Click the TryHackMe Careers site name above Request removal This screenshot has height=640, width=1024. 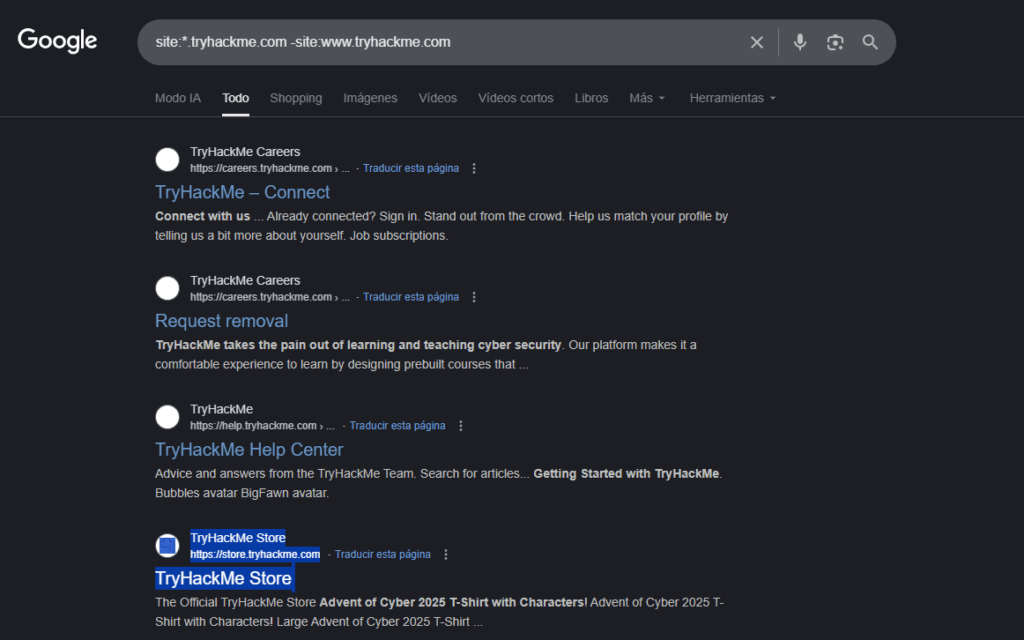pyautogui.click(x=245, y=280)
